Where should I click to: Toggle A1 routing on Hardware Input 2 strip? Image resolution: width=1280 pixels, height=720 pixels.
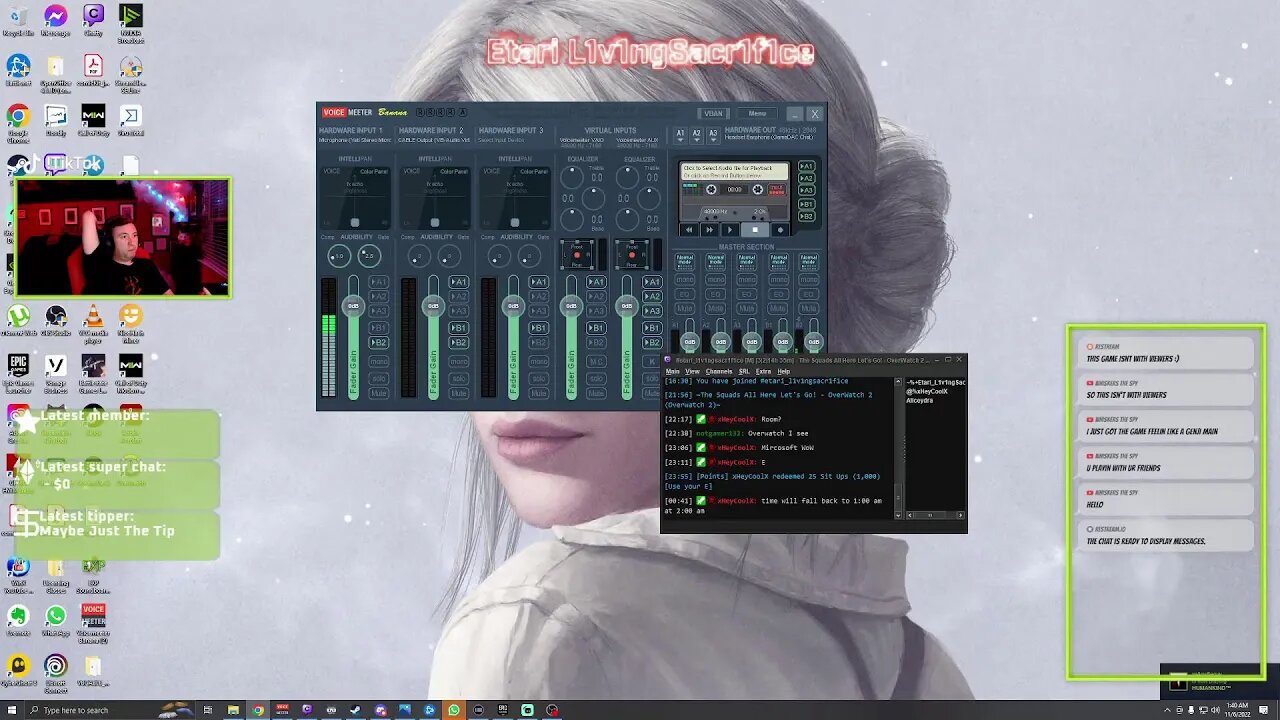point(458,282)
